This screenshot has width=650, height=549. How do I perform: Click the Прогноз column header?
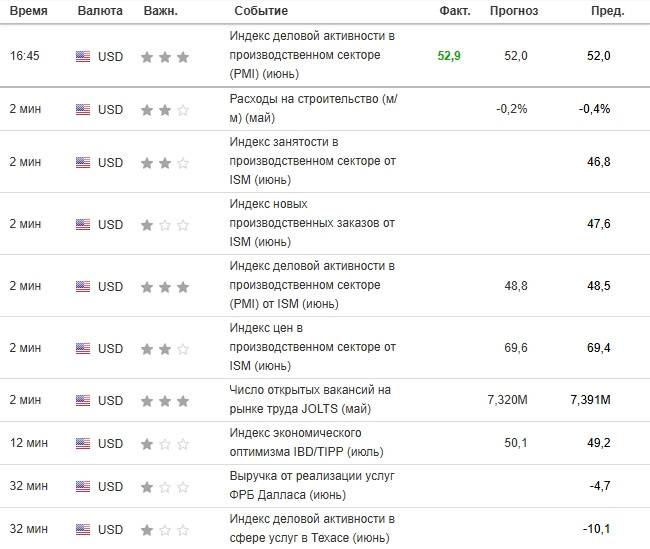coord(514,11)
